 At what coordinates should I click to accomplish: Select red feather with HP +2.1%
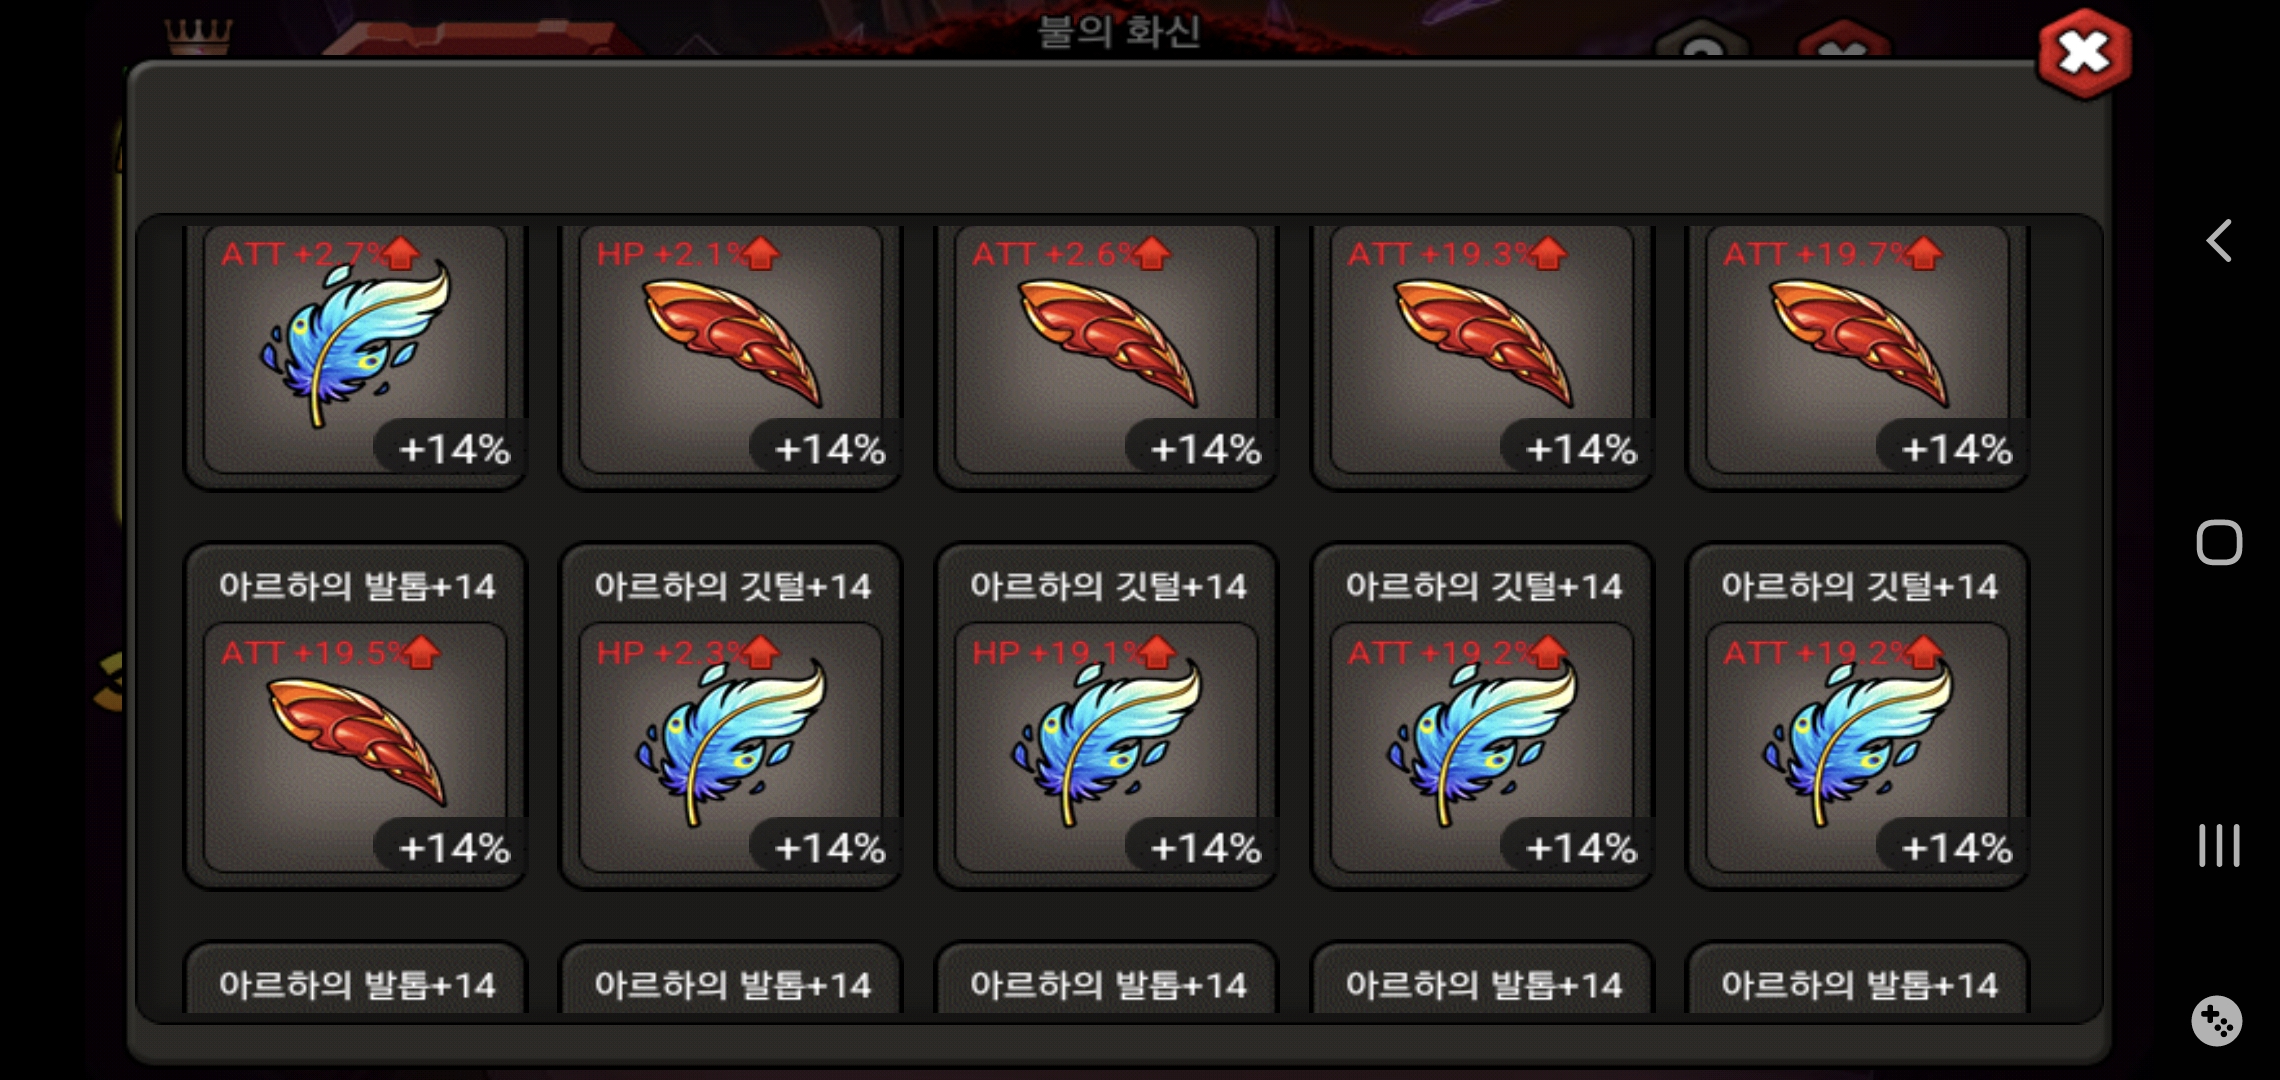[x=731, y=349]
